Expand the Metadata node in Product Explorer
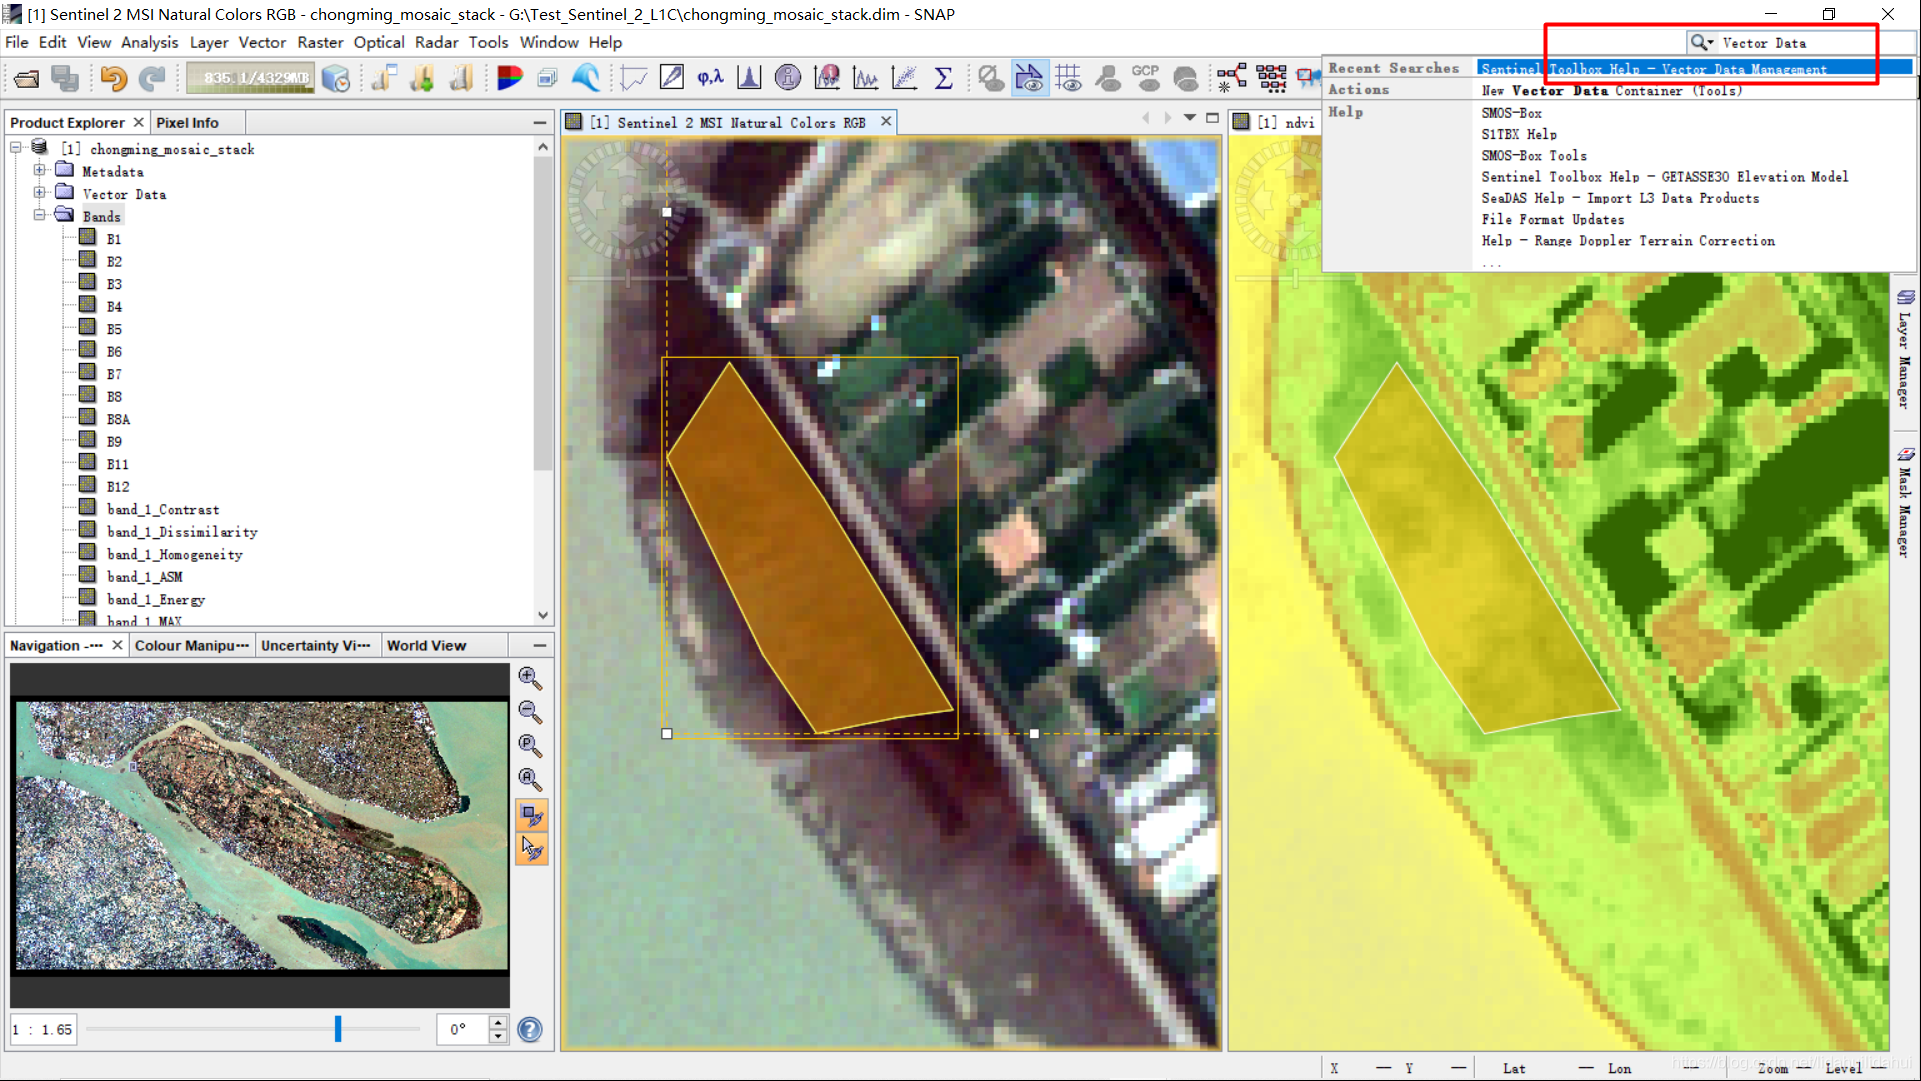 38,172
